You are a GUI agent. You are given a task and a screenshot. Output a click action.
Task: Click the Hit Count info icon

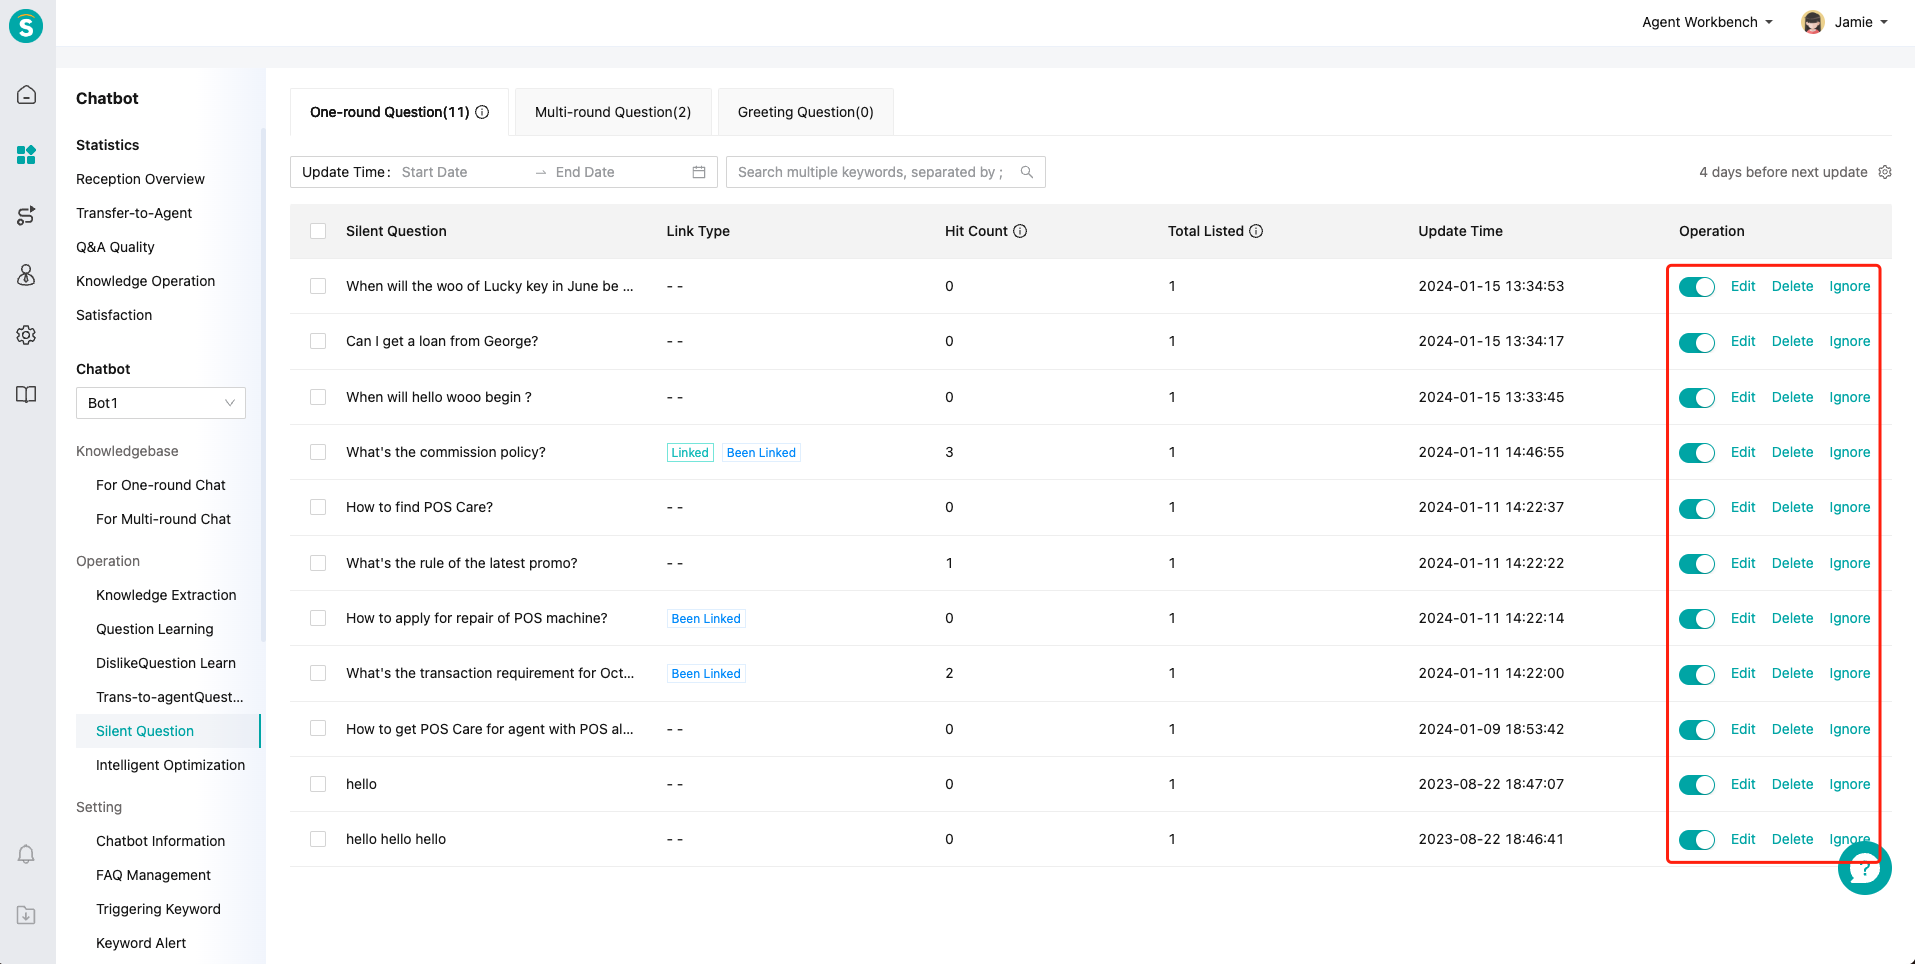pyautogui.click(x=1020, y=231)
